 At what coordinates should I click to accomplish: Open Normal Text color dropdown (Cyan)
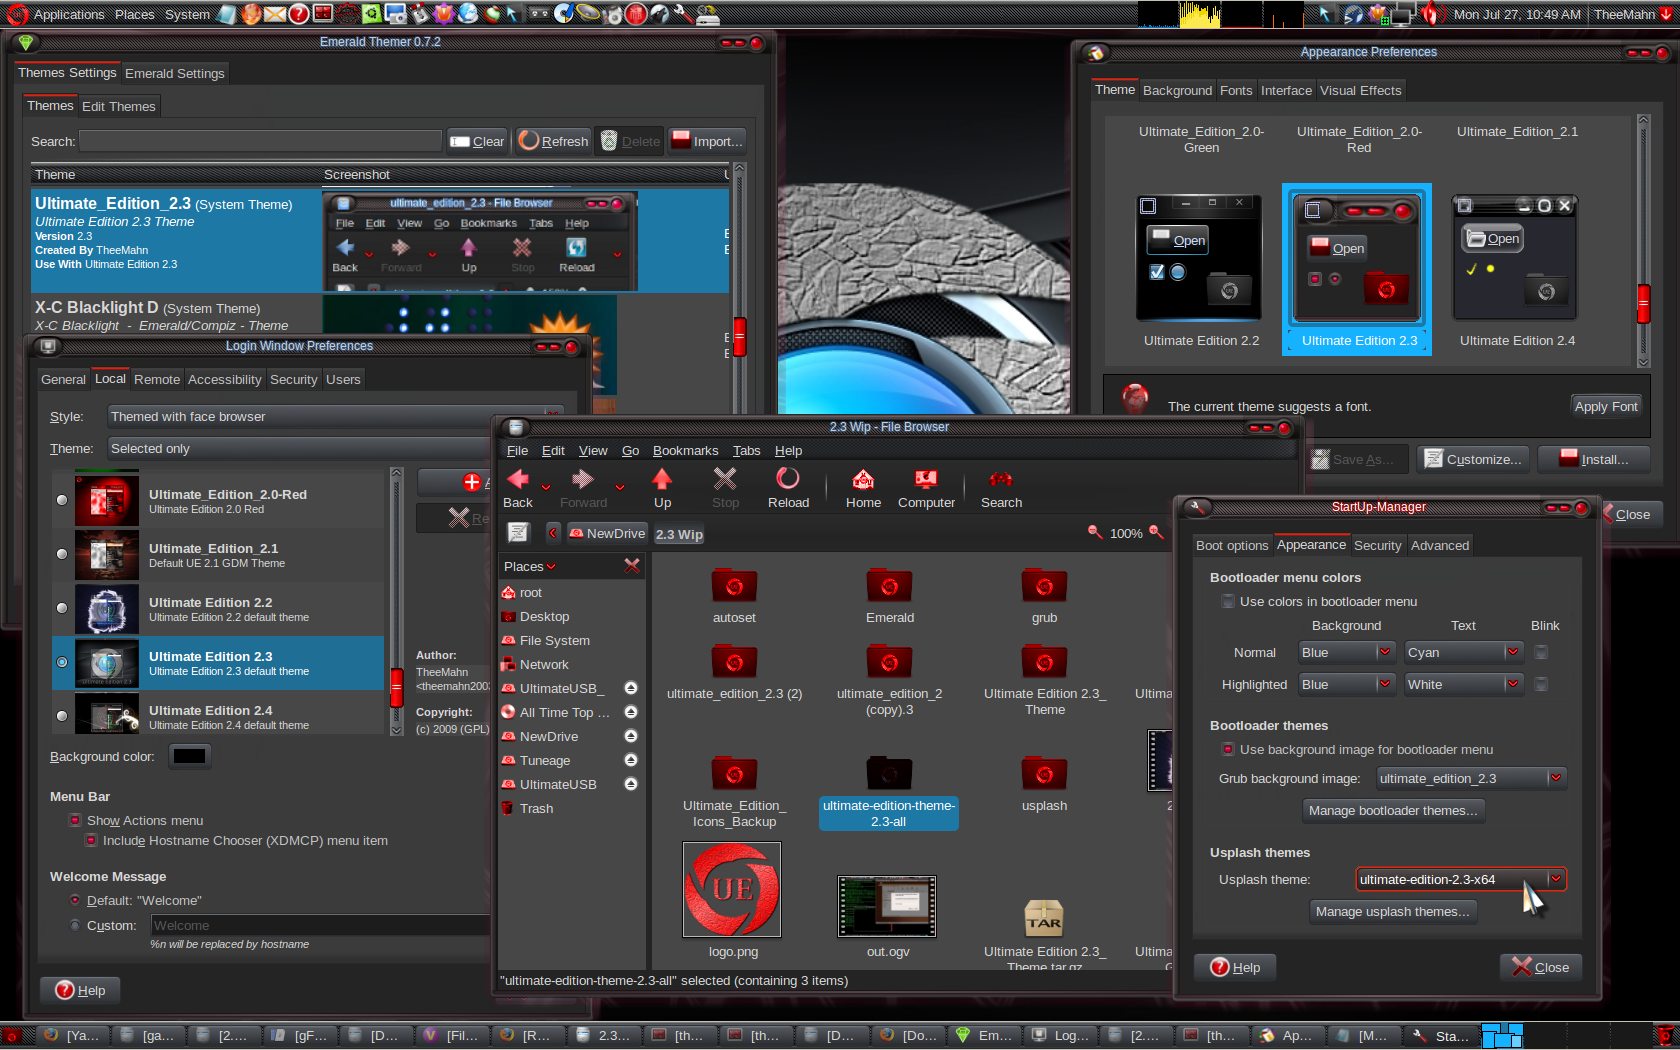tap(1463, 652)
